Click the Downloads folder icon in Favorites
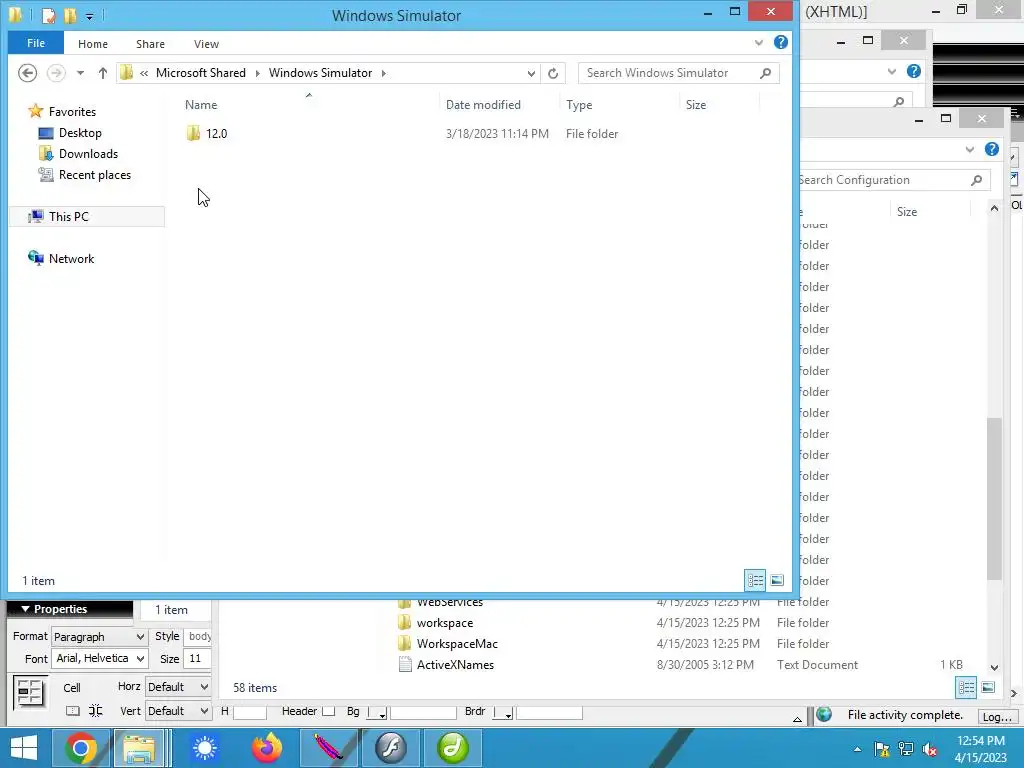The height and width of the screenshot is (768, 1024). [x=46, y=153]
